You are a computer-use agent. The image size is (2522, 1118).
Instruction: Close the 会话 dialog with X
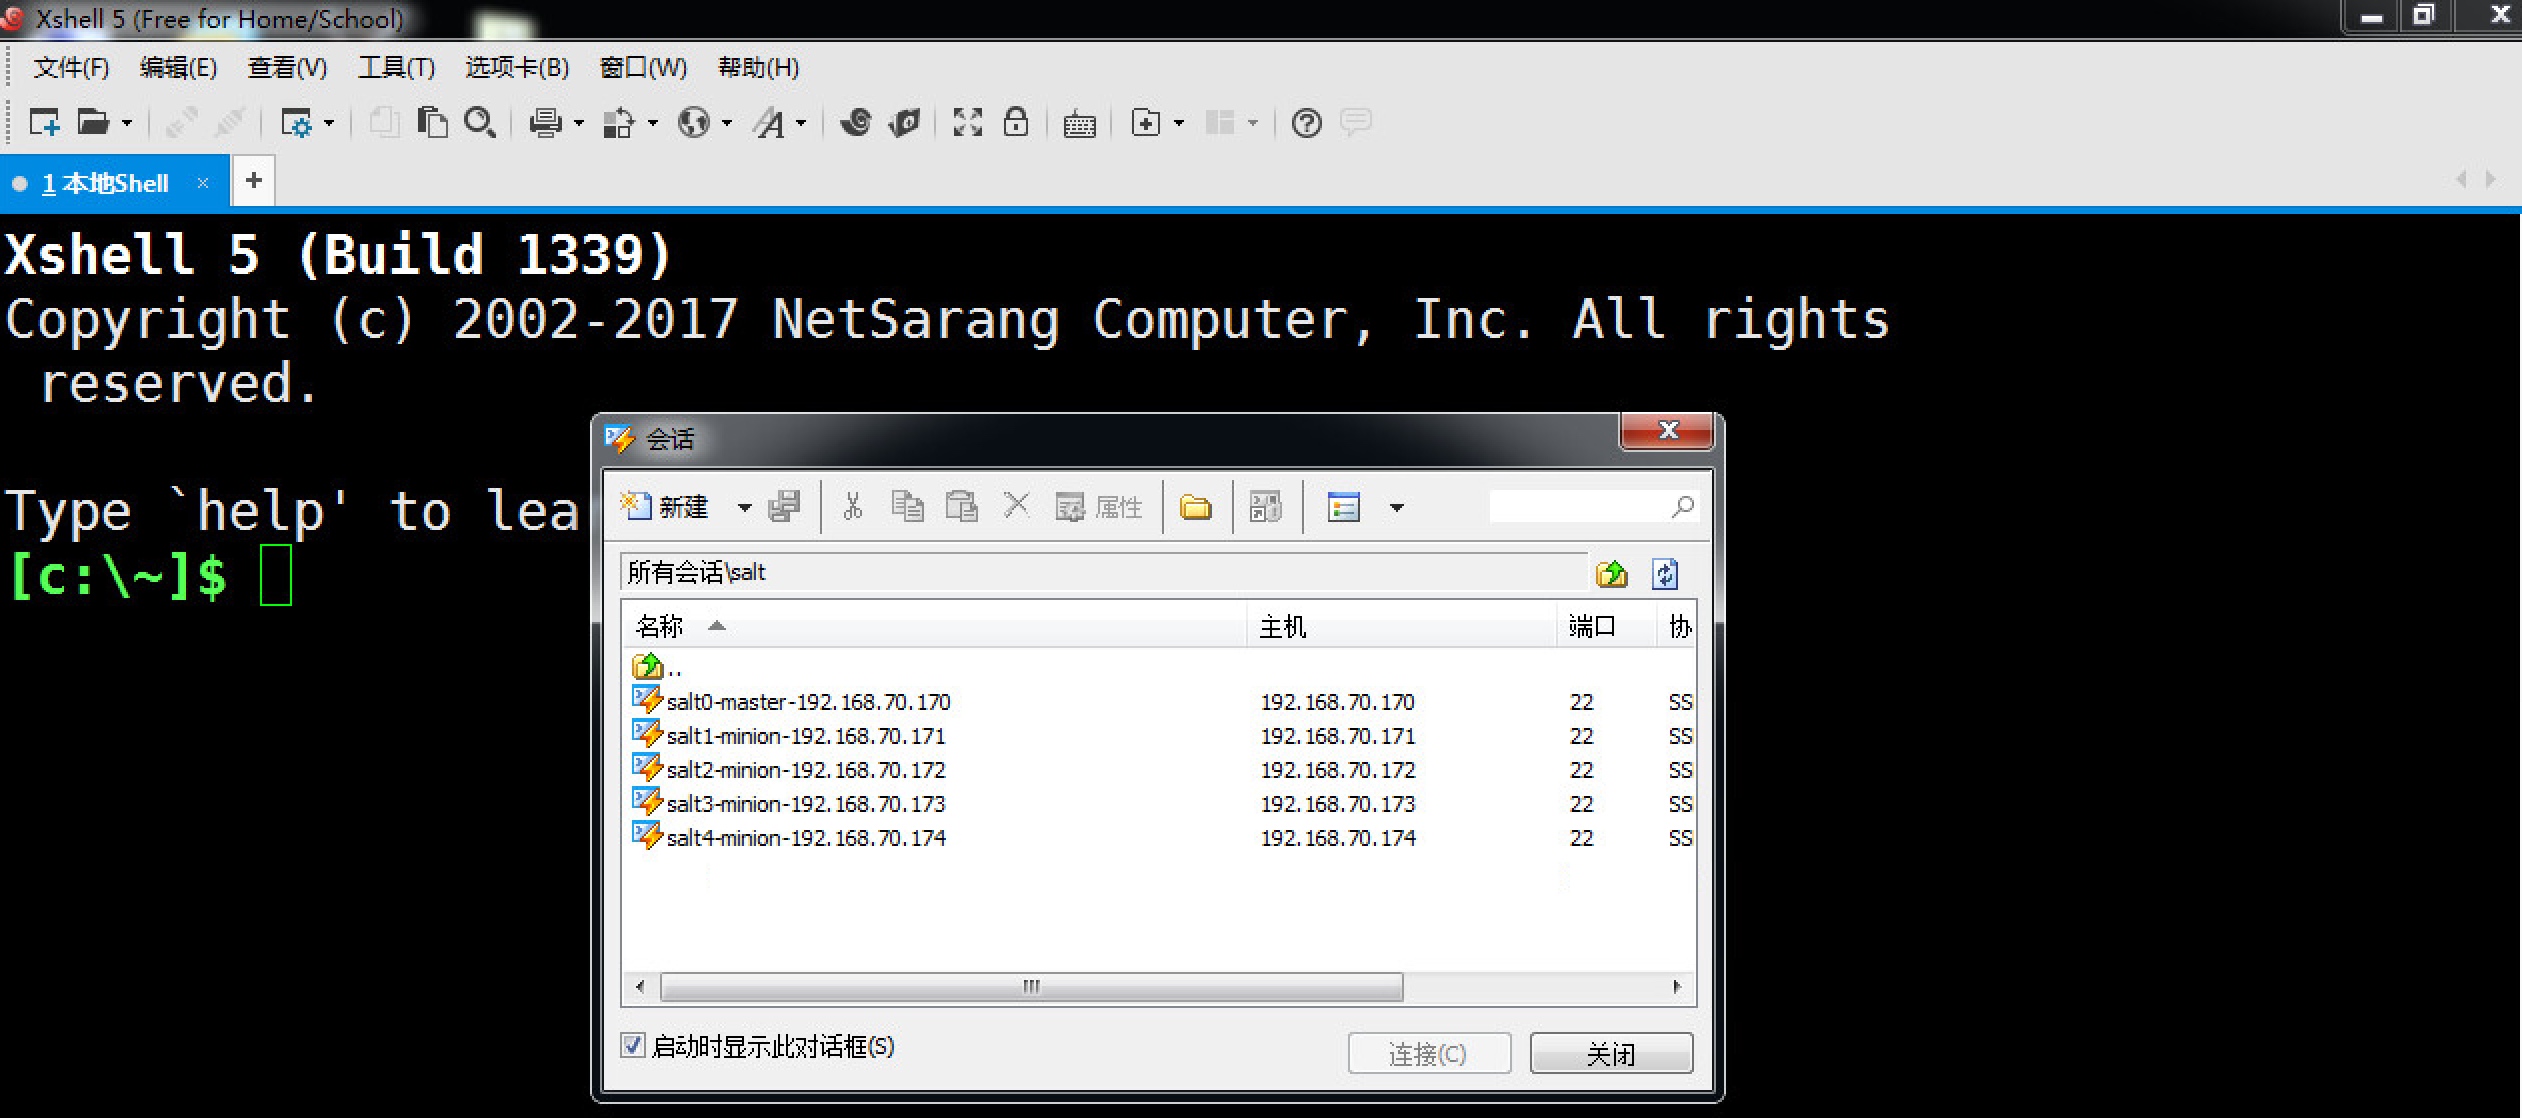(x=1667, y=431)
